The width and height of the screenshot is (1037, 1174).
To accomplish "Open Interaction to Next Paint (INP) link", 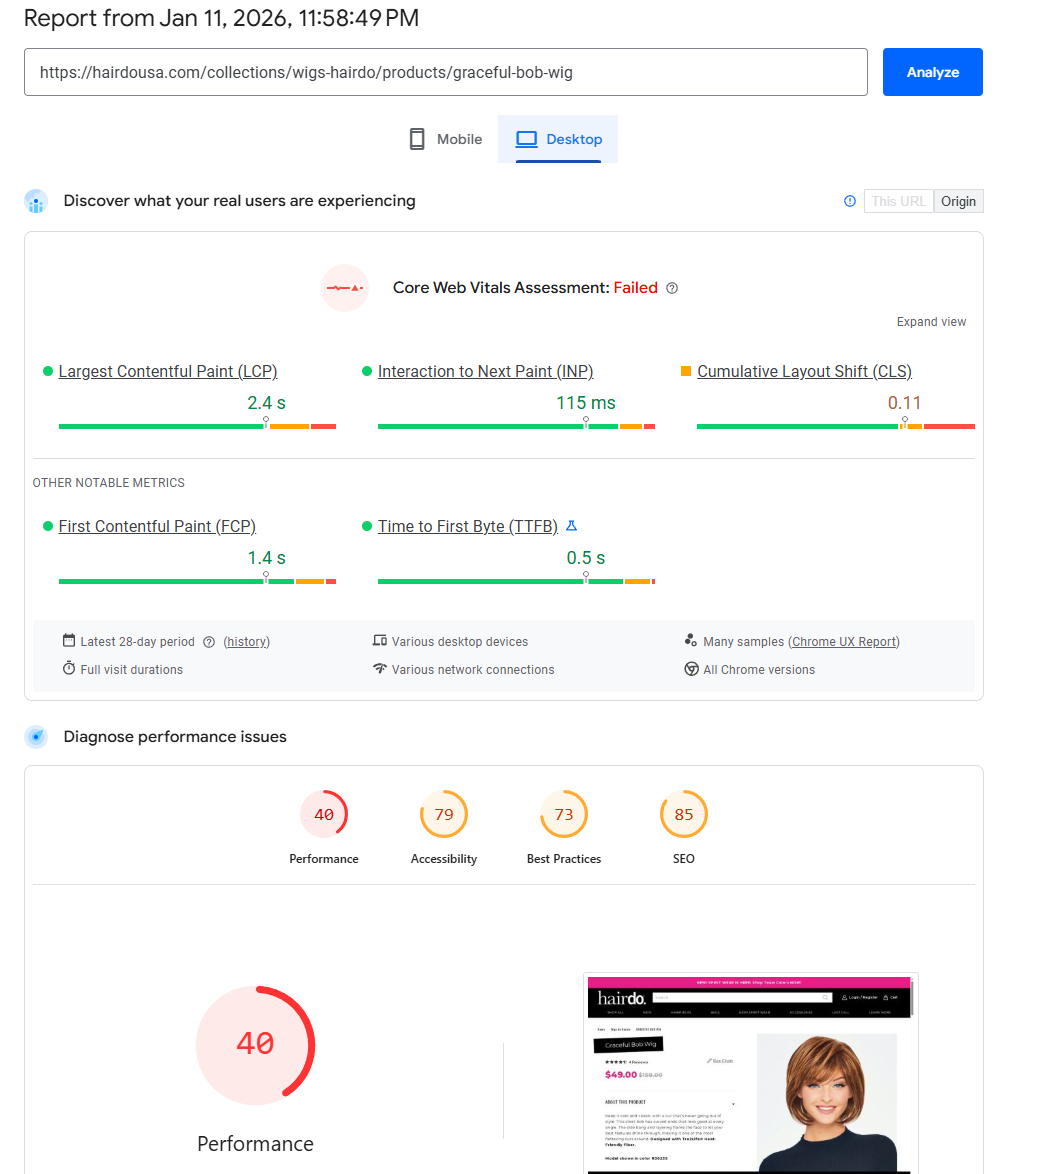I will click(485, 371).
